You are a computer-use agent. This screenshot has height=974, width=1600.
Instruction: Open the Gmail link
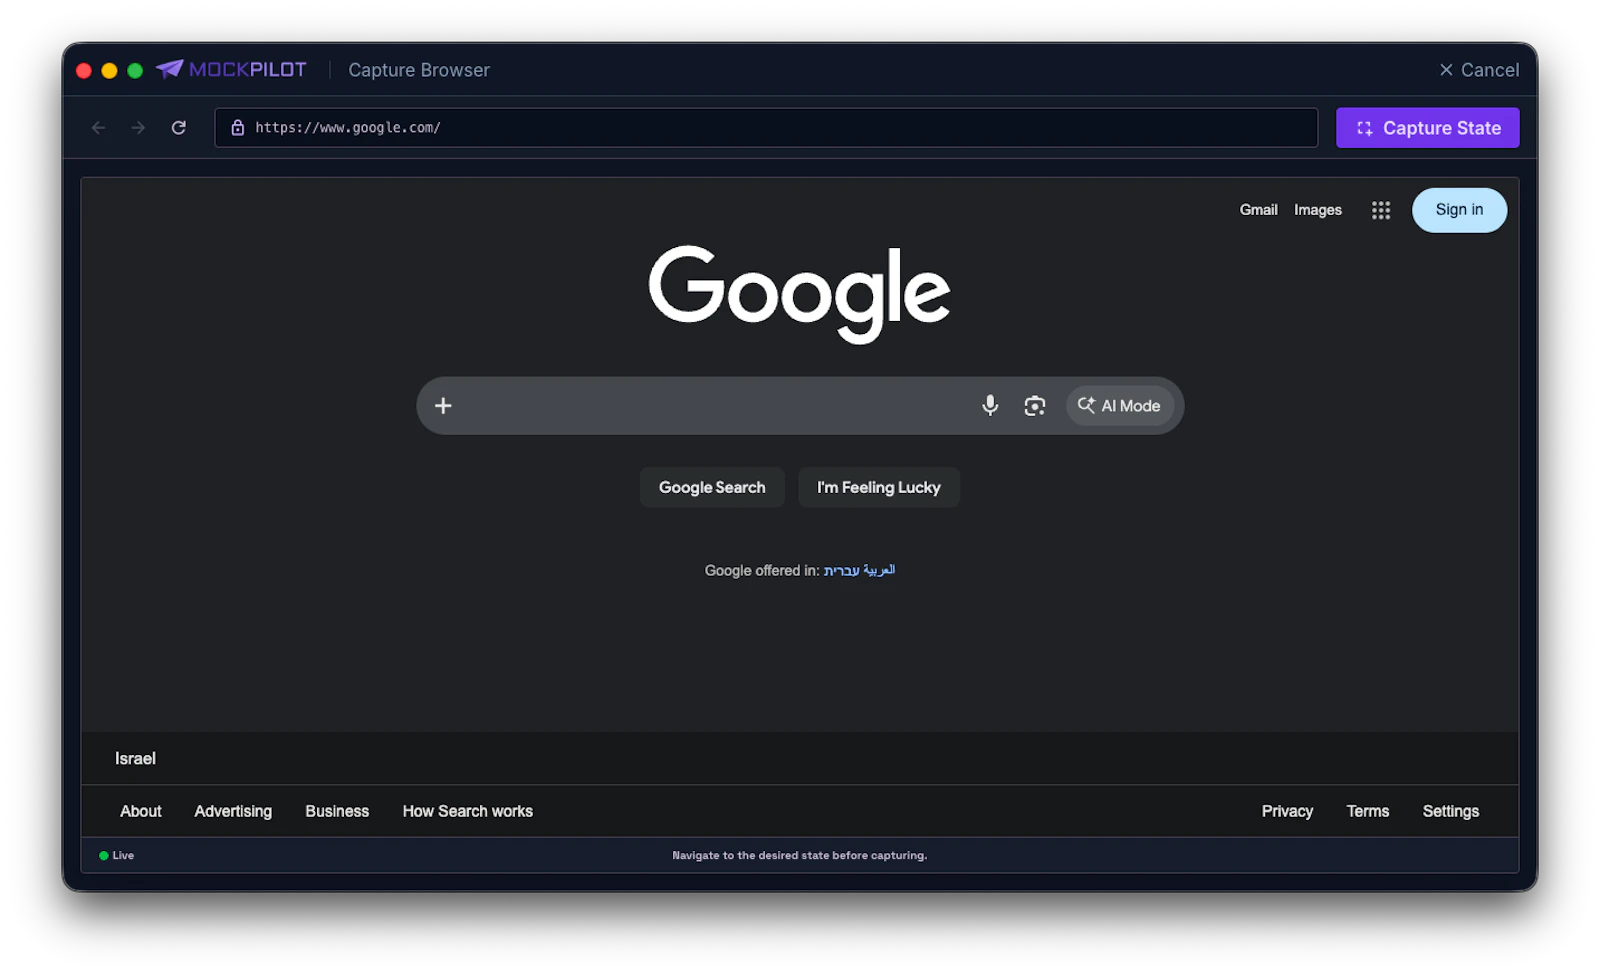coord(1258,210)
